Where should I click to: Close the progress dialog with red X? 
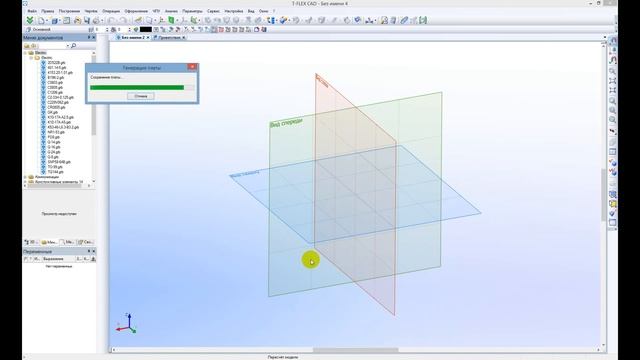[192, 67]
